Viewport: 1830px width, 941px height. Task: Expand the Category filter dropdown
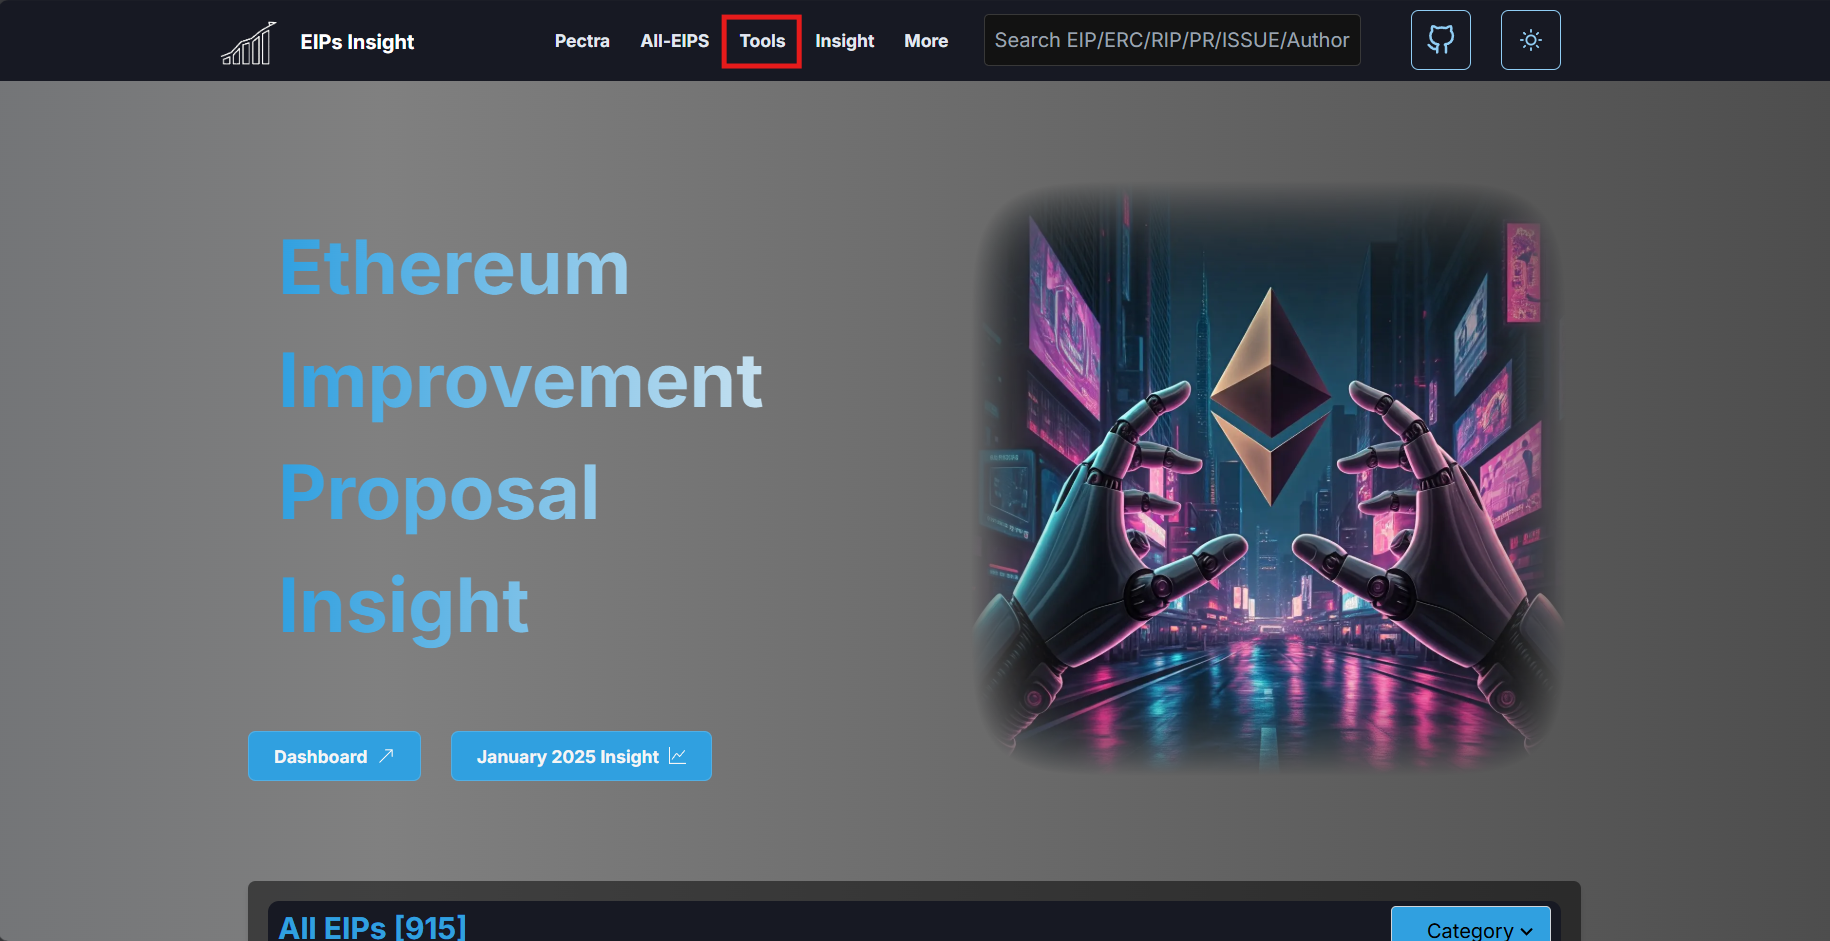click(1470, 928)
